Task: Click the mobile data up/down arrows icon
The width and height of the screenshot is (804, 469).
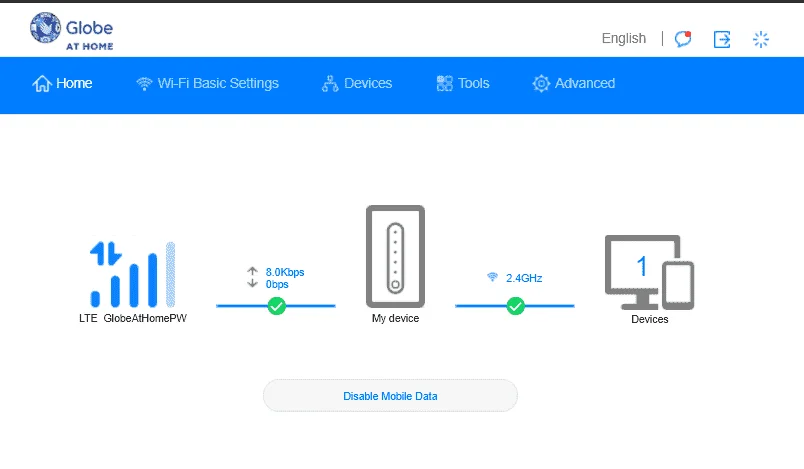Action: tap(106, 253)
